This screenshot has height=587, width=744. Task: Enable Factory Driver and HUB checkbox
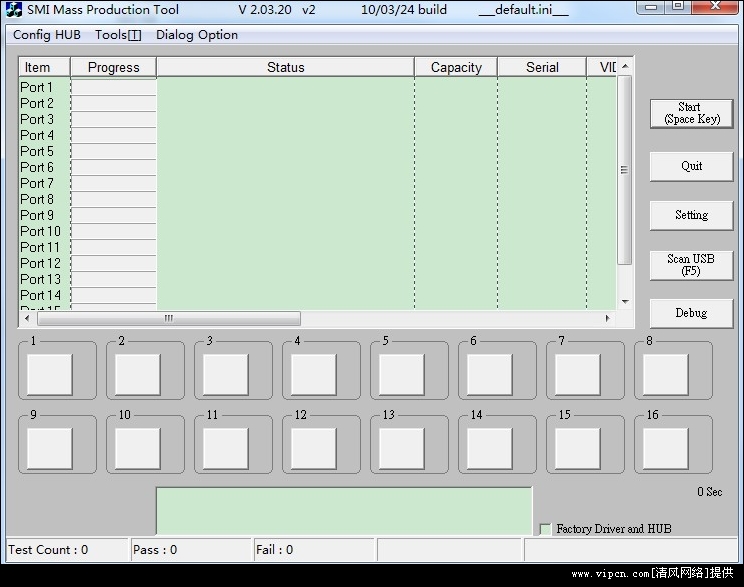click(x=545, y=529)
